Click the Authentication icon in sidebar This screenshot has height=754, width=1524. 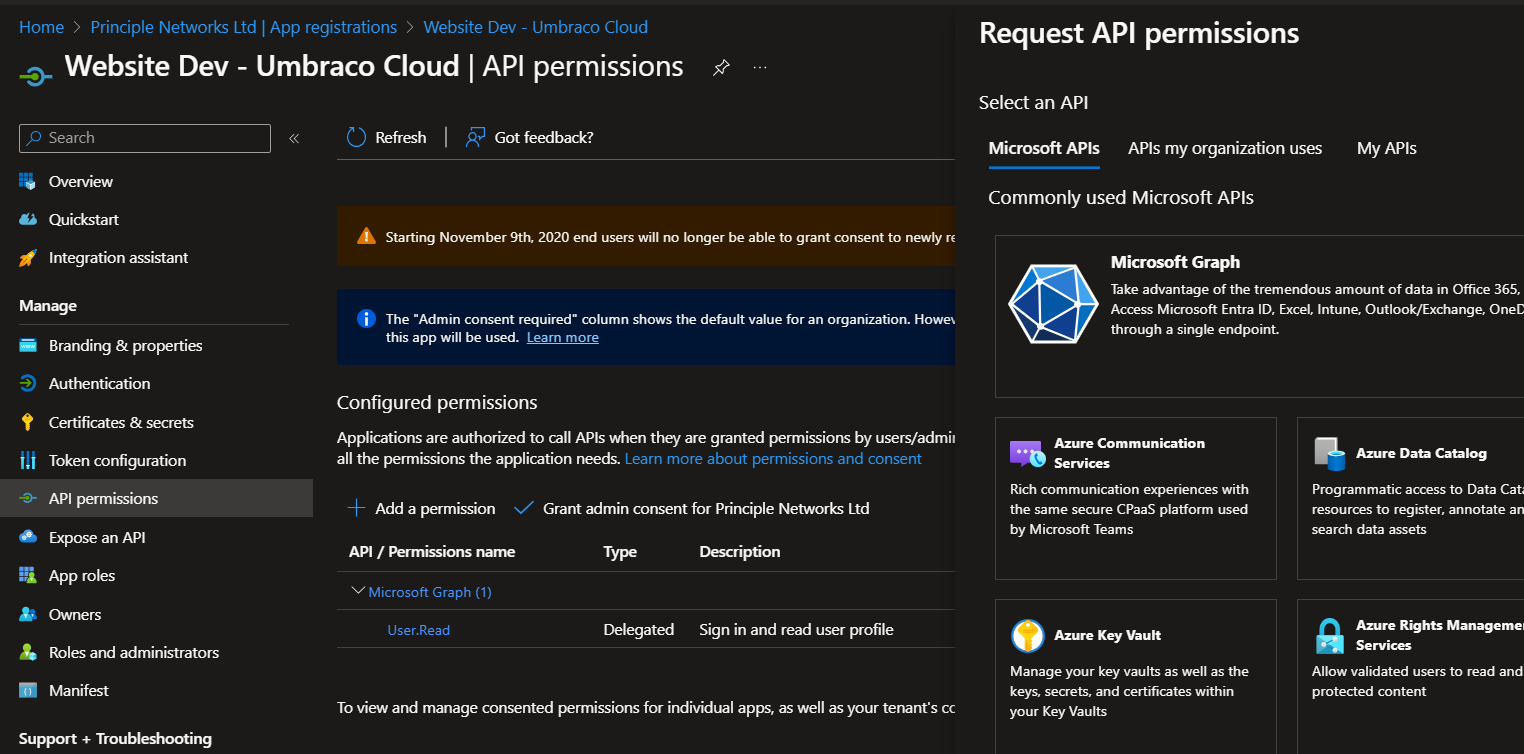28,384
